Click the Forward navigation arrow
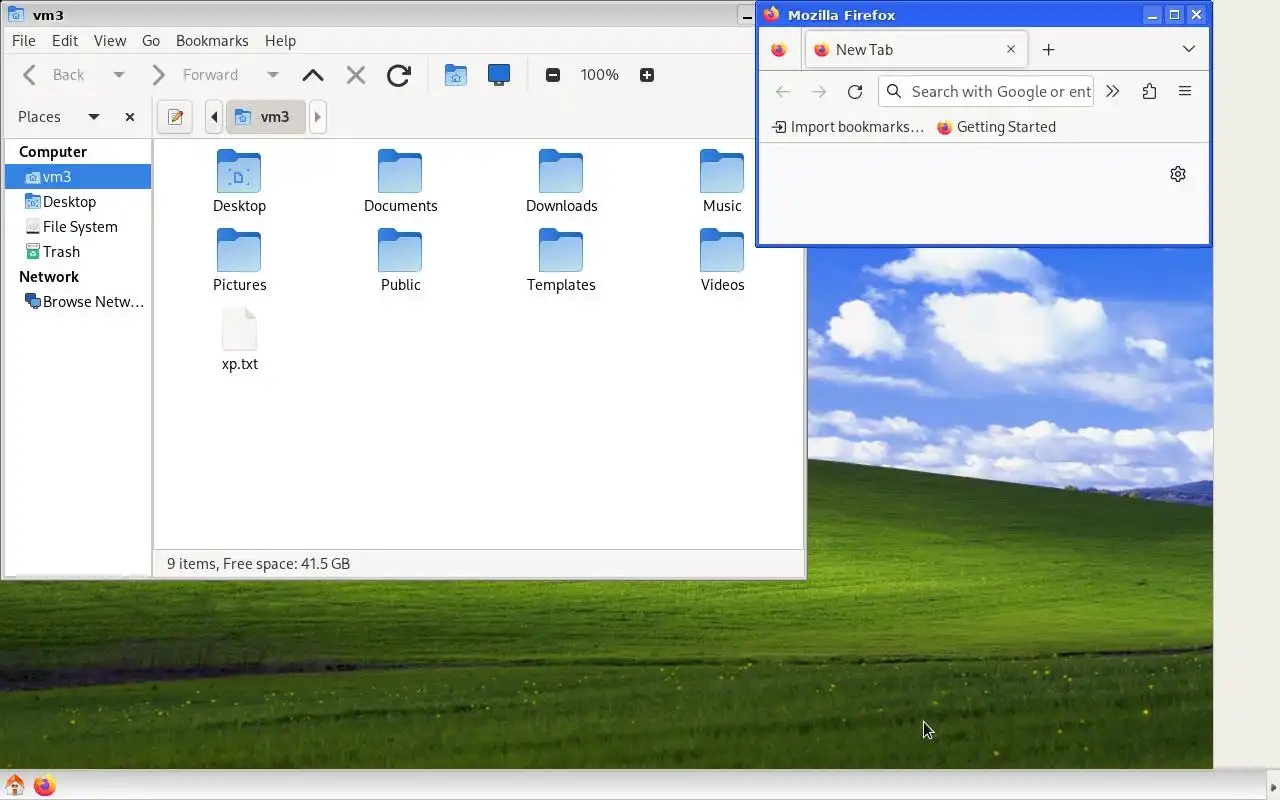Screen dimensions: 1280x800 (x=195, y=75)
